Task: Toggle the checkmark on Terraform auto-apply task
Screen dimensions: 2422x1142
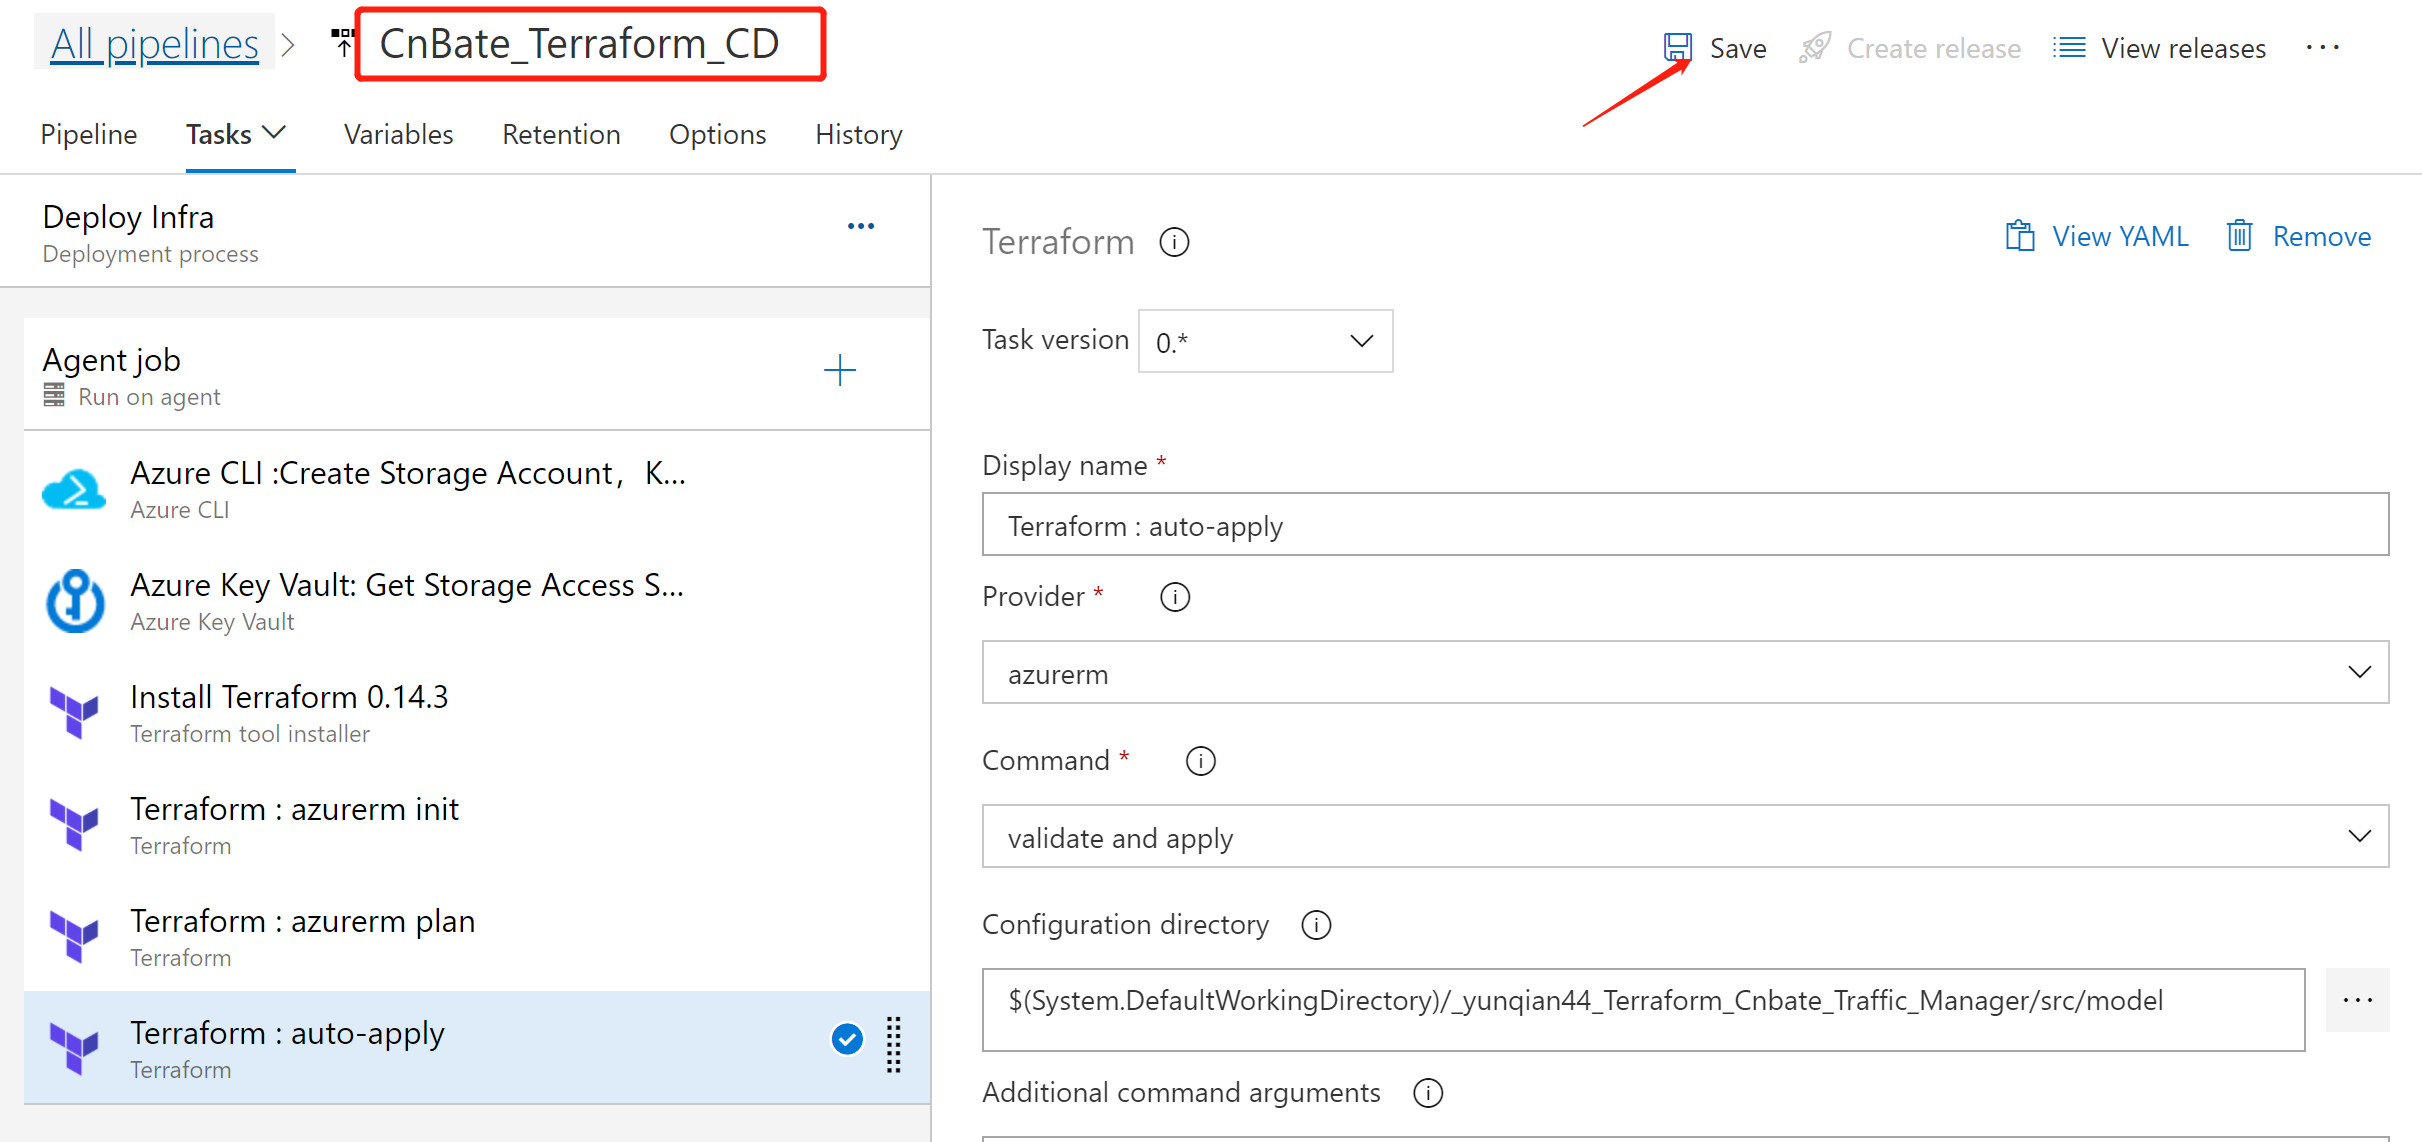Action: [x=847, y=1040]
